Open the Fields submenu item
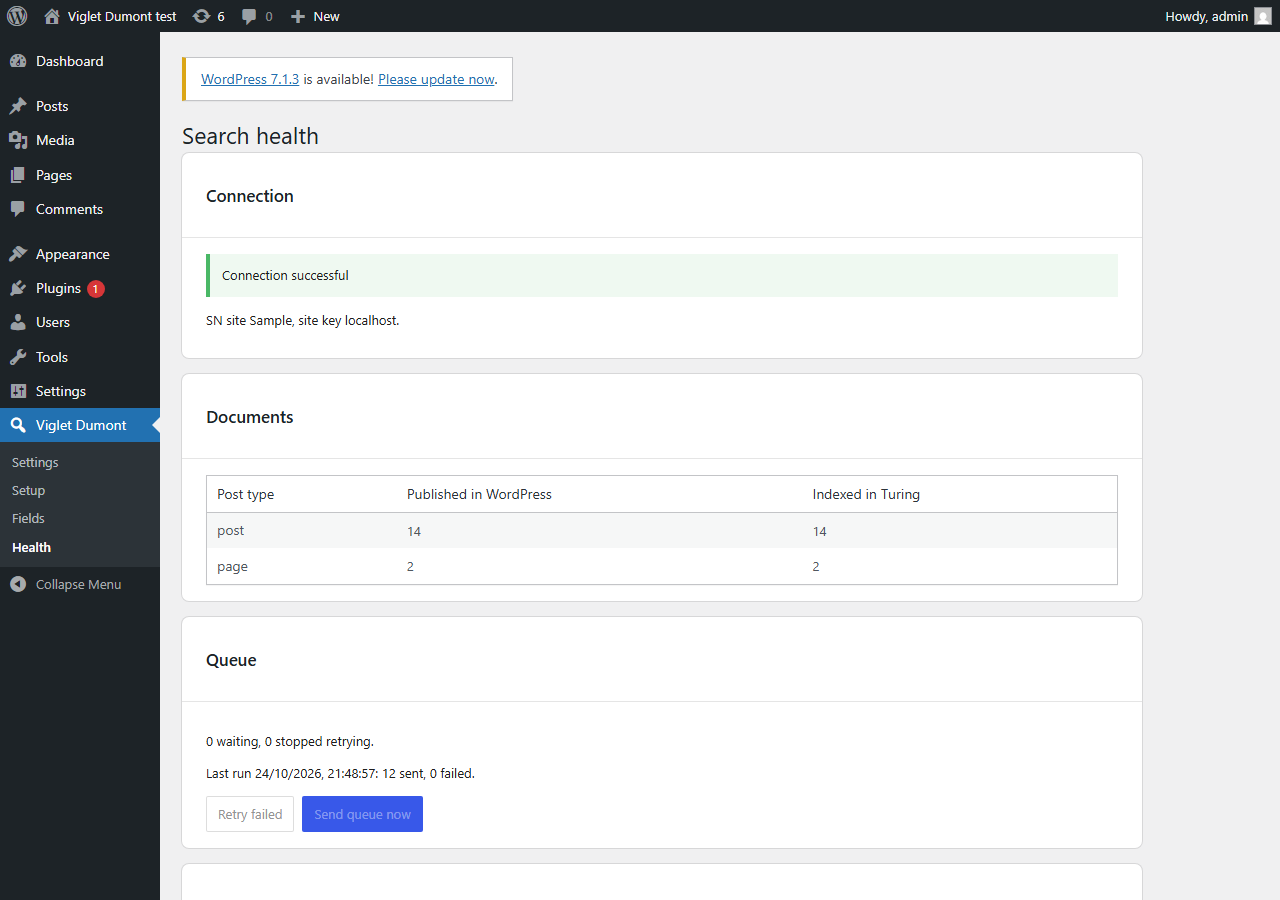This screenshot has height=900, width=1280. [x=28, y=518]
